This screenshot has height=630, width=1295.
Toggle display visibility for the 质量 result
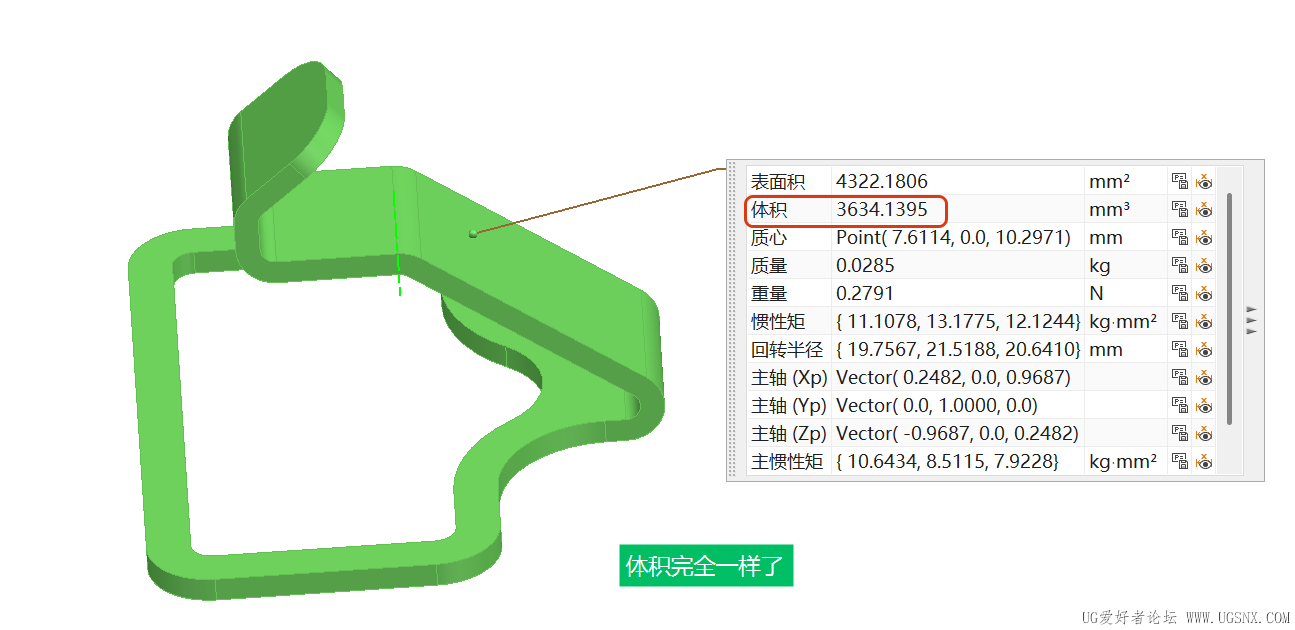pyautogui.click(x=1205, y=265)
